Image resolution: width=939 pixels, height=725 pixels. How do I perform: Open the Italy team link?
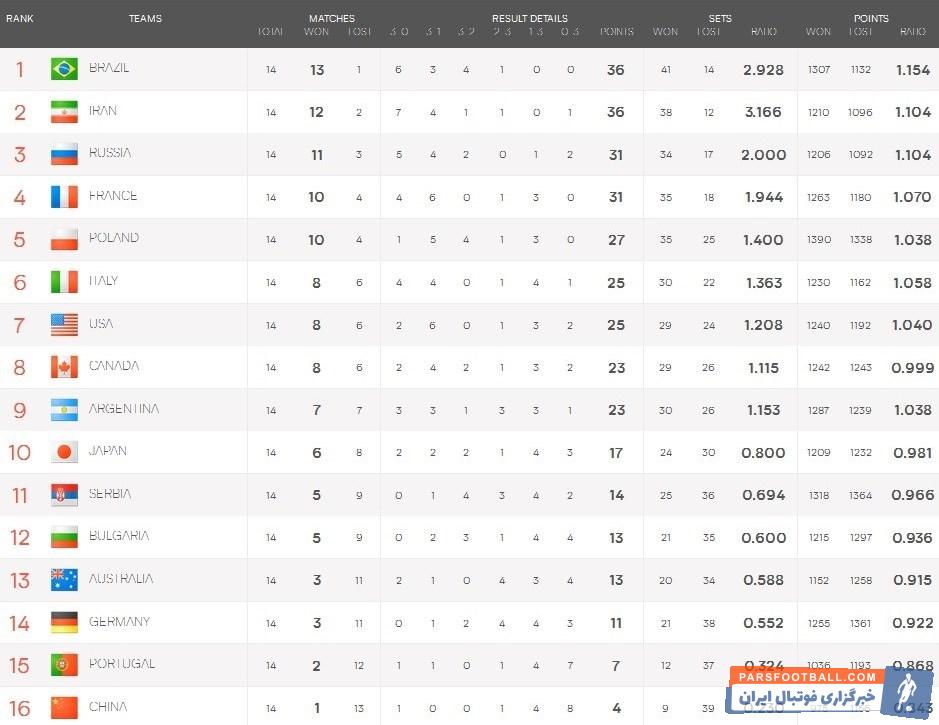[104, 281]
